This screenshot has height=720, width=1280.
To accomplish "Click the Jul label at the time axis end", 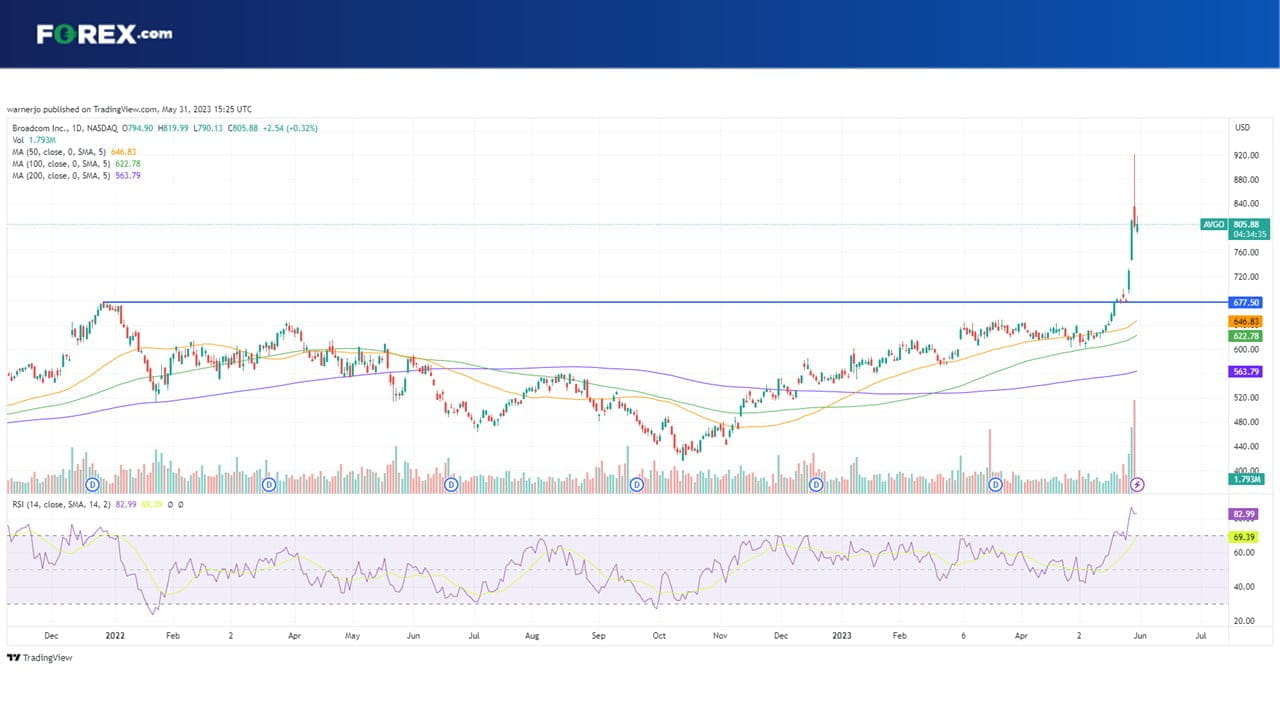I will pyautogui.click(x=1201, y=635).
